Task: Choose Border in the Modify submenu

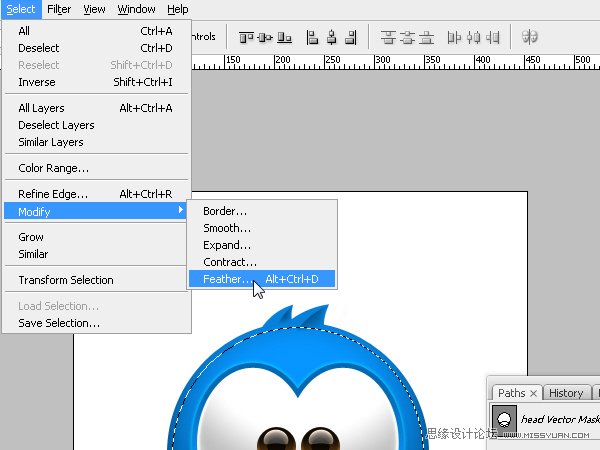Action: 262,211
